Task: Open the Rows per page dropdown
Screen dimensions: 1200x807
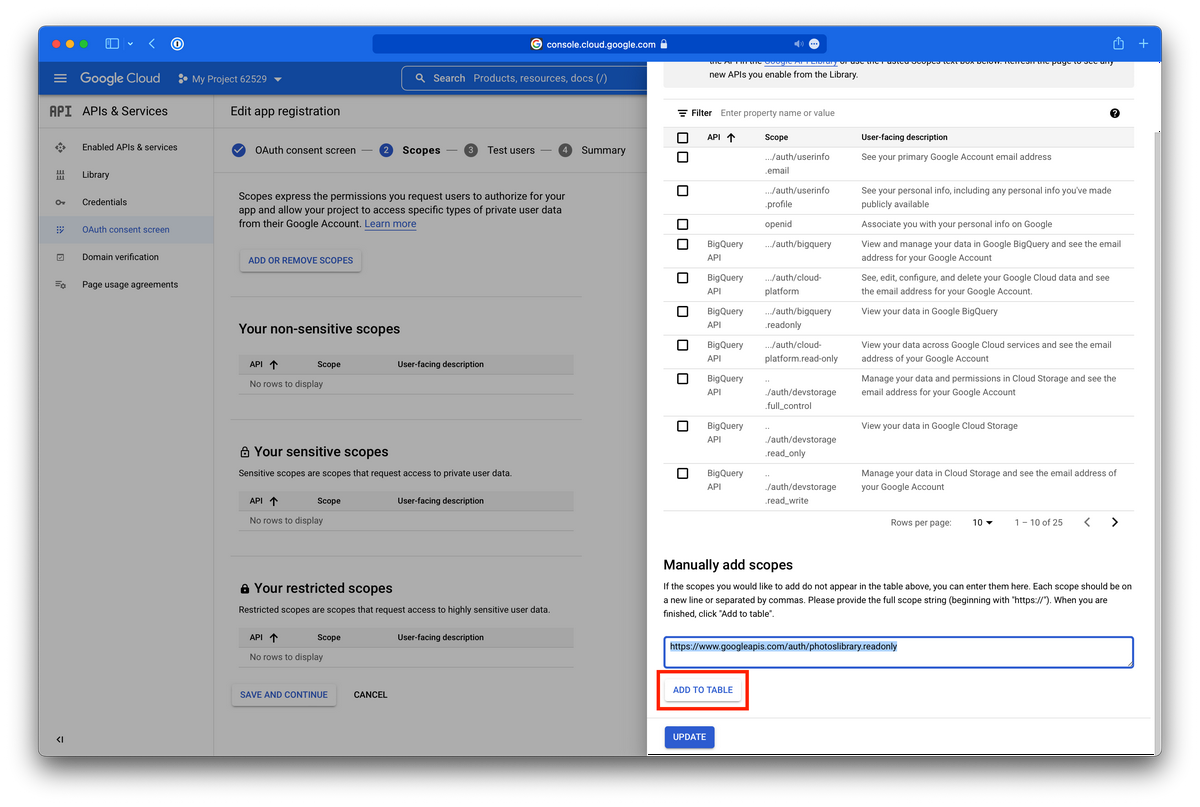Action: (x=983, y=522)
